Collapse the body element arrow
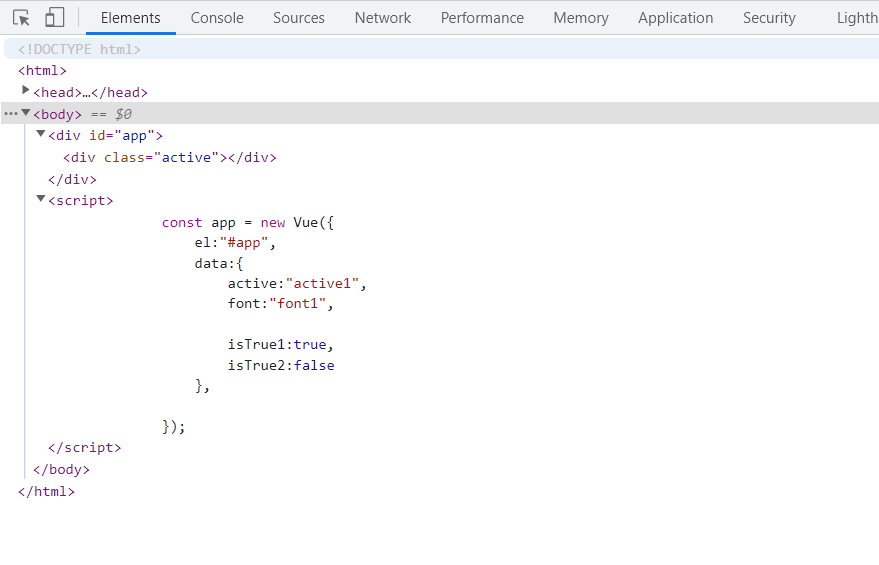Screen dimensions: 879x565 point(26,113)
